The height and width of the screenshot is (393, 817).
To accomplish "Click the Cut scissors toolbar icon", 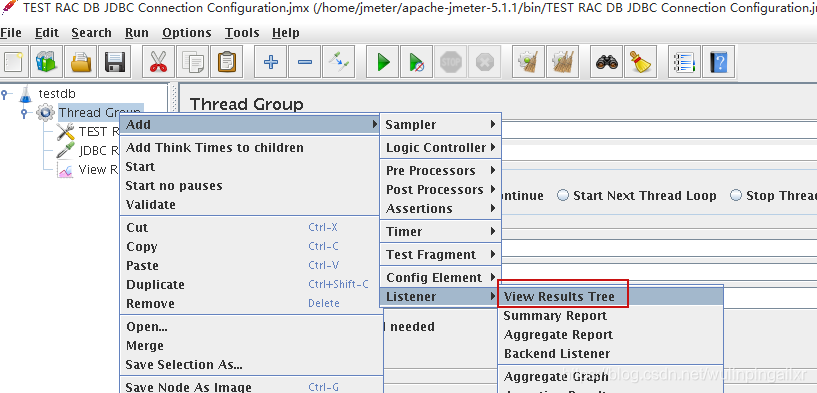I will (158, 62).
